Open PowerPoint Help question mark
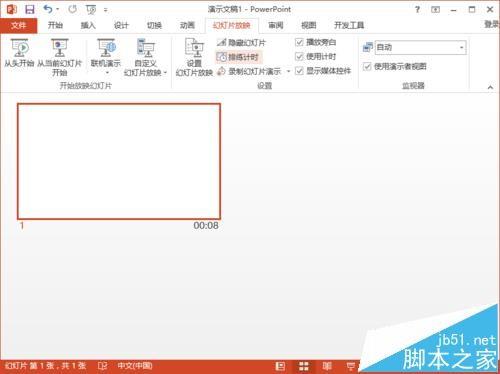The image size is (500, 374). 417,9
